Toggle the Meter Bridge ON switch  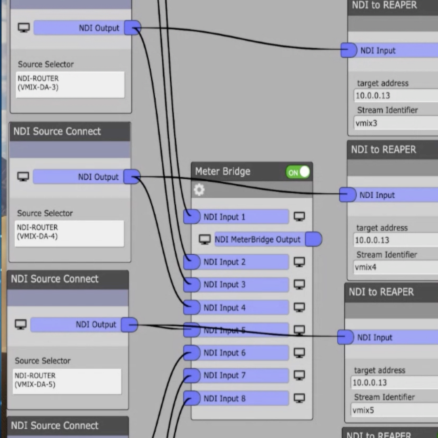coord(298,172)
